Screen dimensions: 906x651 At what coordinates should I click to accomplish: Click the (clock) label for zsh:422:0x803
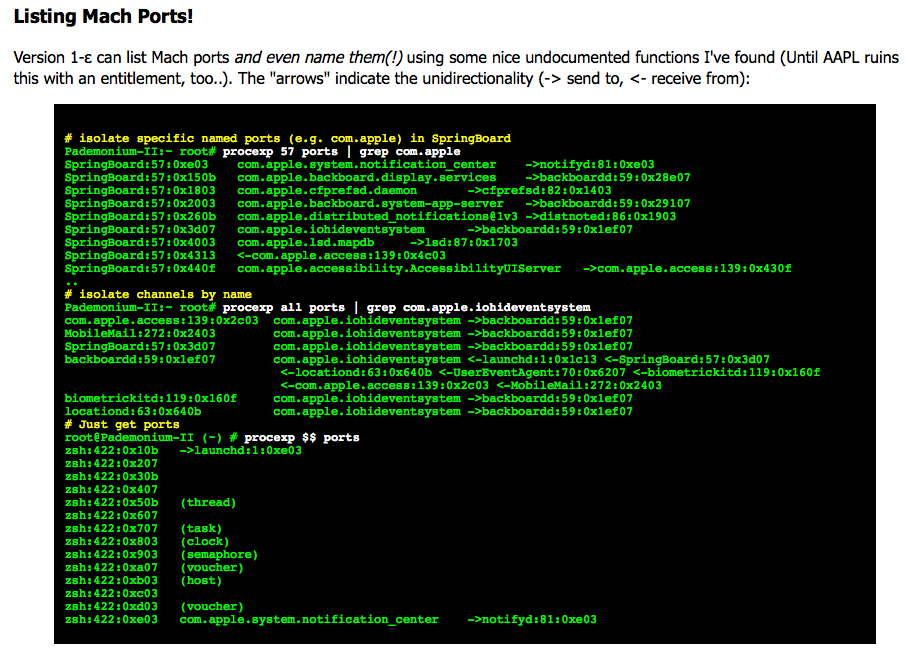pyautogui.click(x=205, y=541)
